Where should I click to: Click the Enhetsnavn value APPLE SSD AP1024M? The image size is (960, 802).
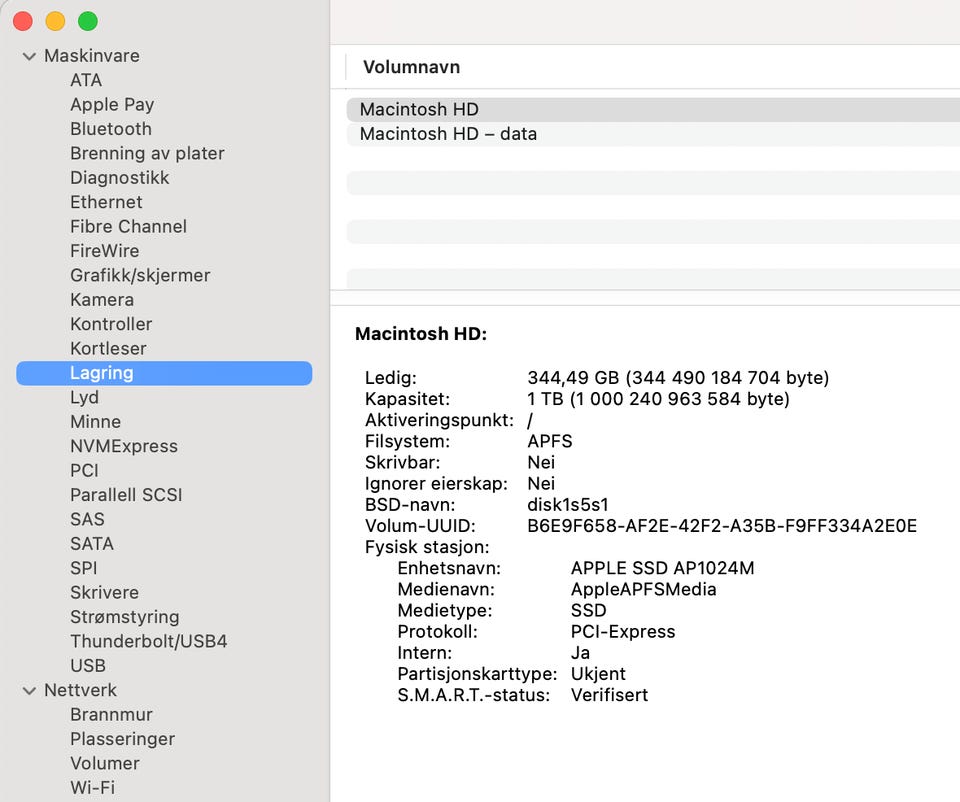point(662,569)
